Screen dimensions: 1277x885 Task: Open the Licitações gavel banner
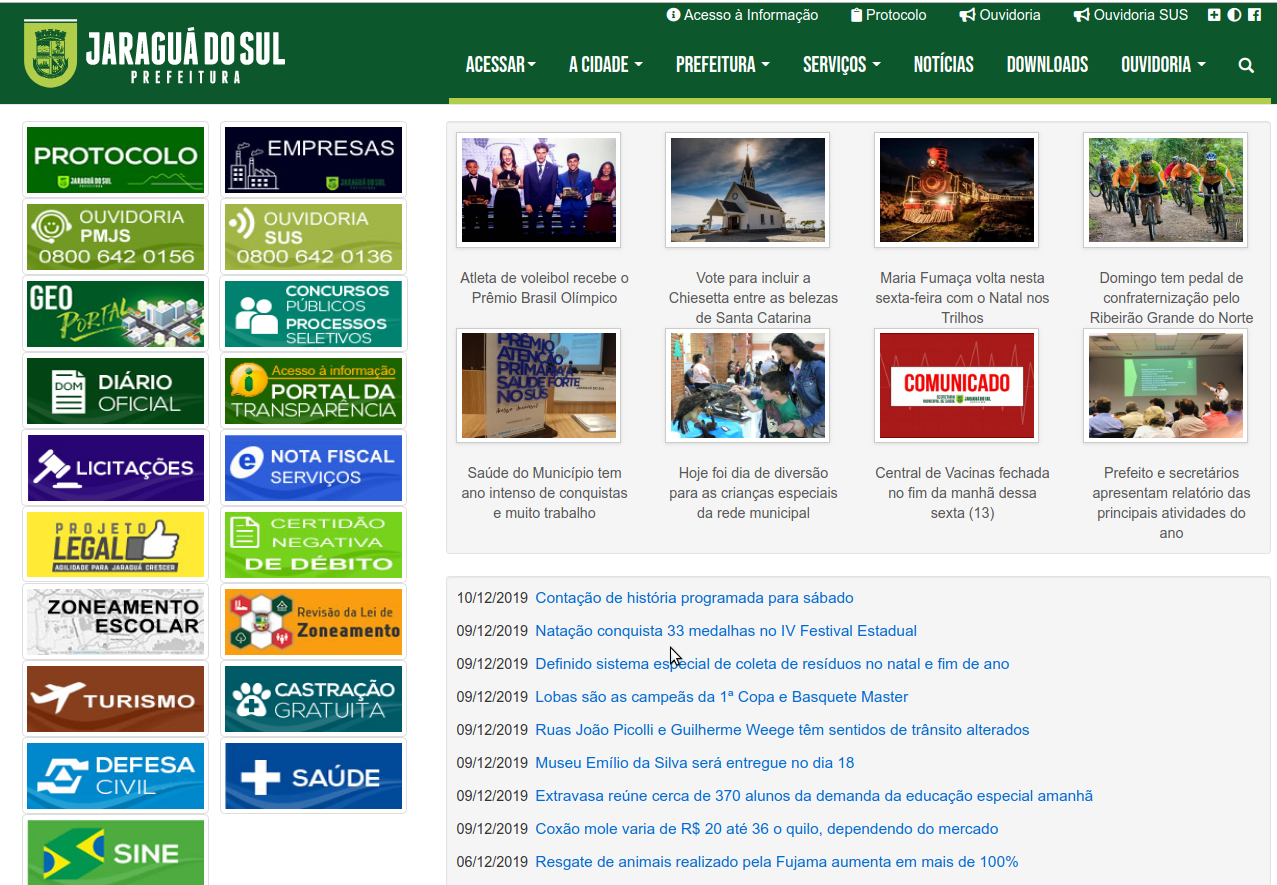[x=115, y=468]
